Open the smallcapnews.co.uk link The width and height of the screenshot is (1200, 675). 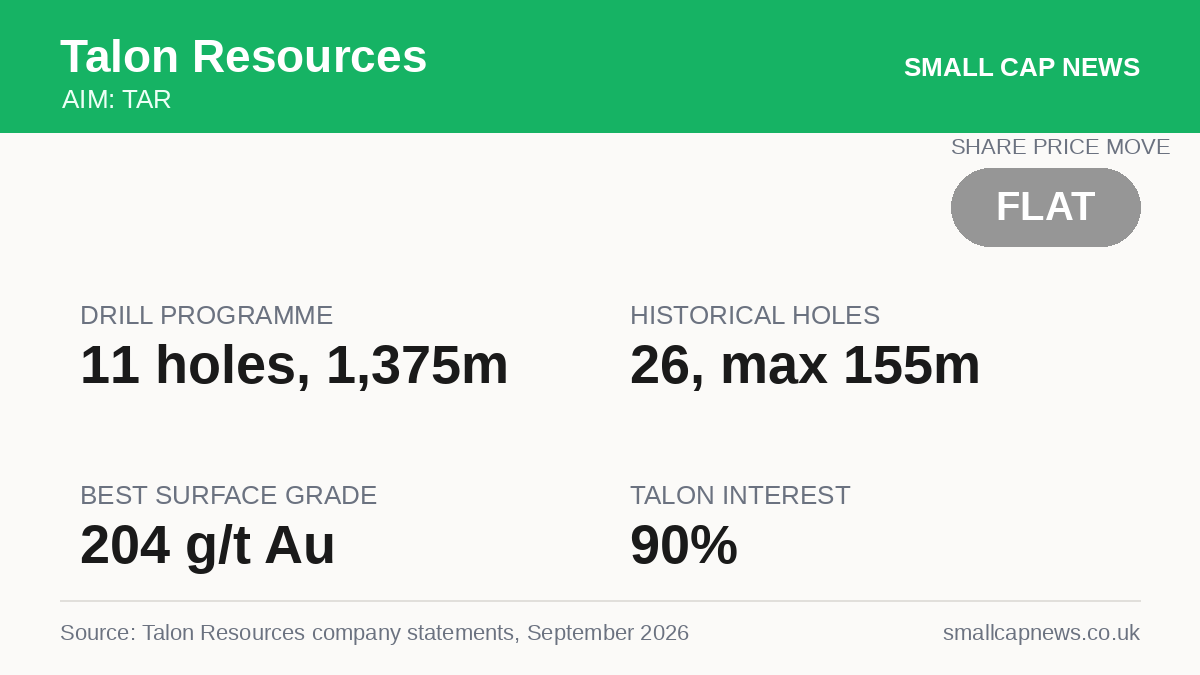(1041, 633)
